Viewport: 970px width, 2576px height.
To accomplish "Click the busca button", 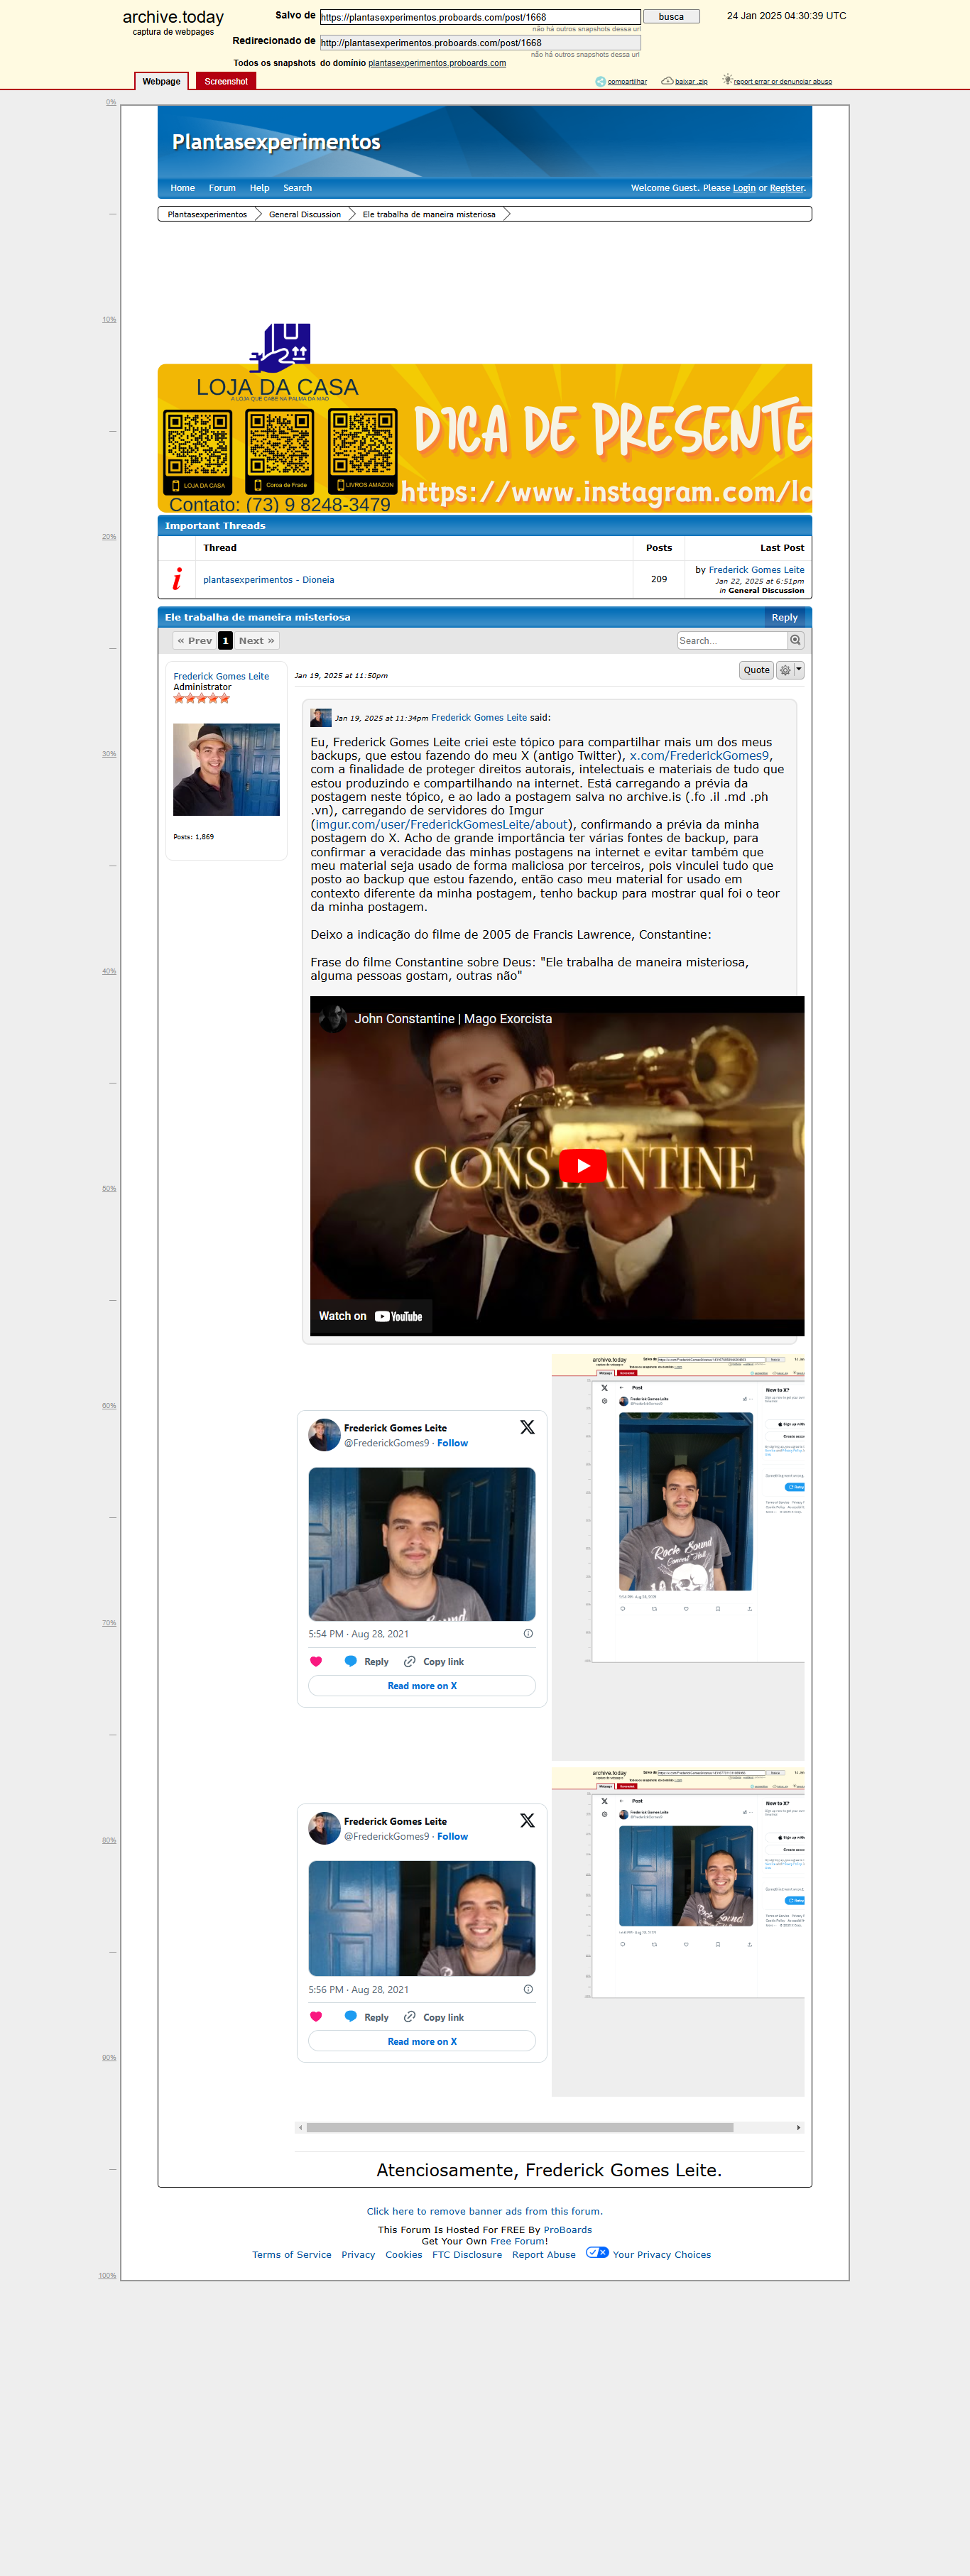I will pyautogui.click(x=671, y=17).
